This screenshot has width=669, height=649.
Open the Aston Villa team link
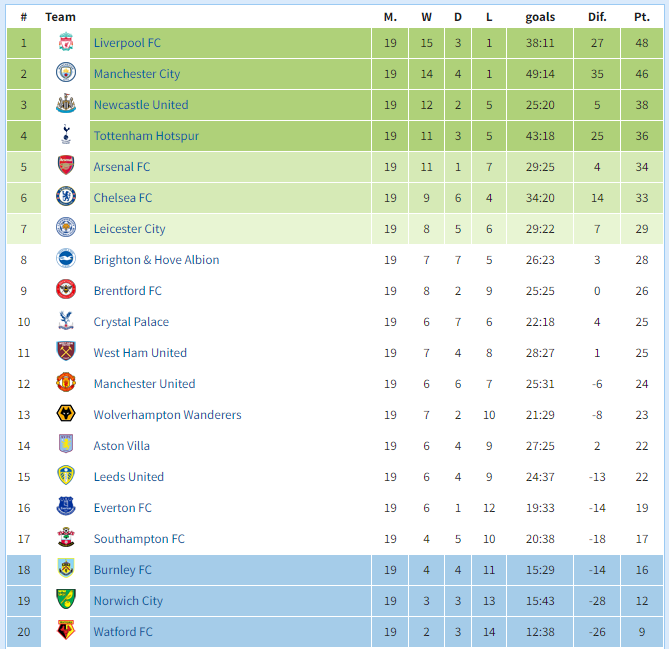pyautogui.click(x=122, y=446)
